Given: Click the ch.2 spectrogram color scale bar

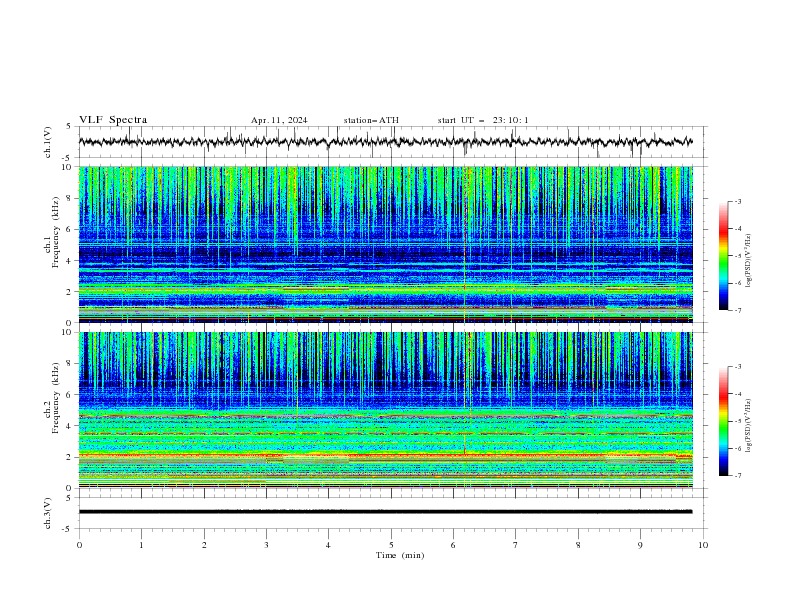Looking at the screenshot, I should [x=723, y=421].
